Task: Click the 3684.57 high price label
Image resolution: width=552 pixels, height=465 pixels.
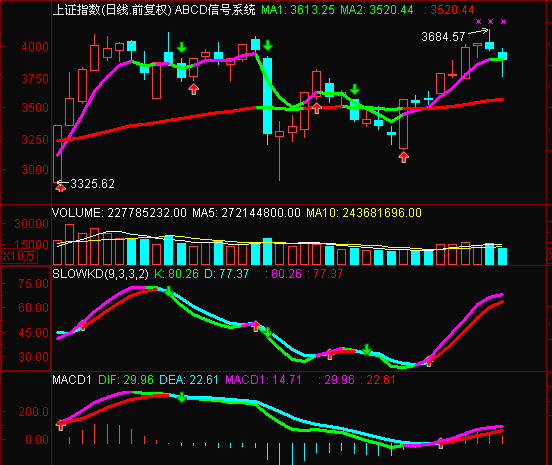Action: click(x=443, y=37)
